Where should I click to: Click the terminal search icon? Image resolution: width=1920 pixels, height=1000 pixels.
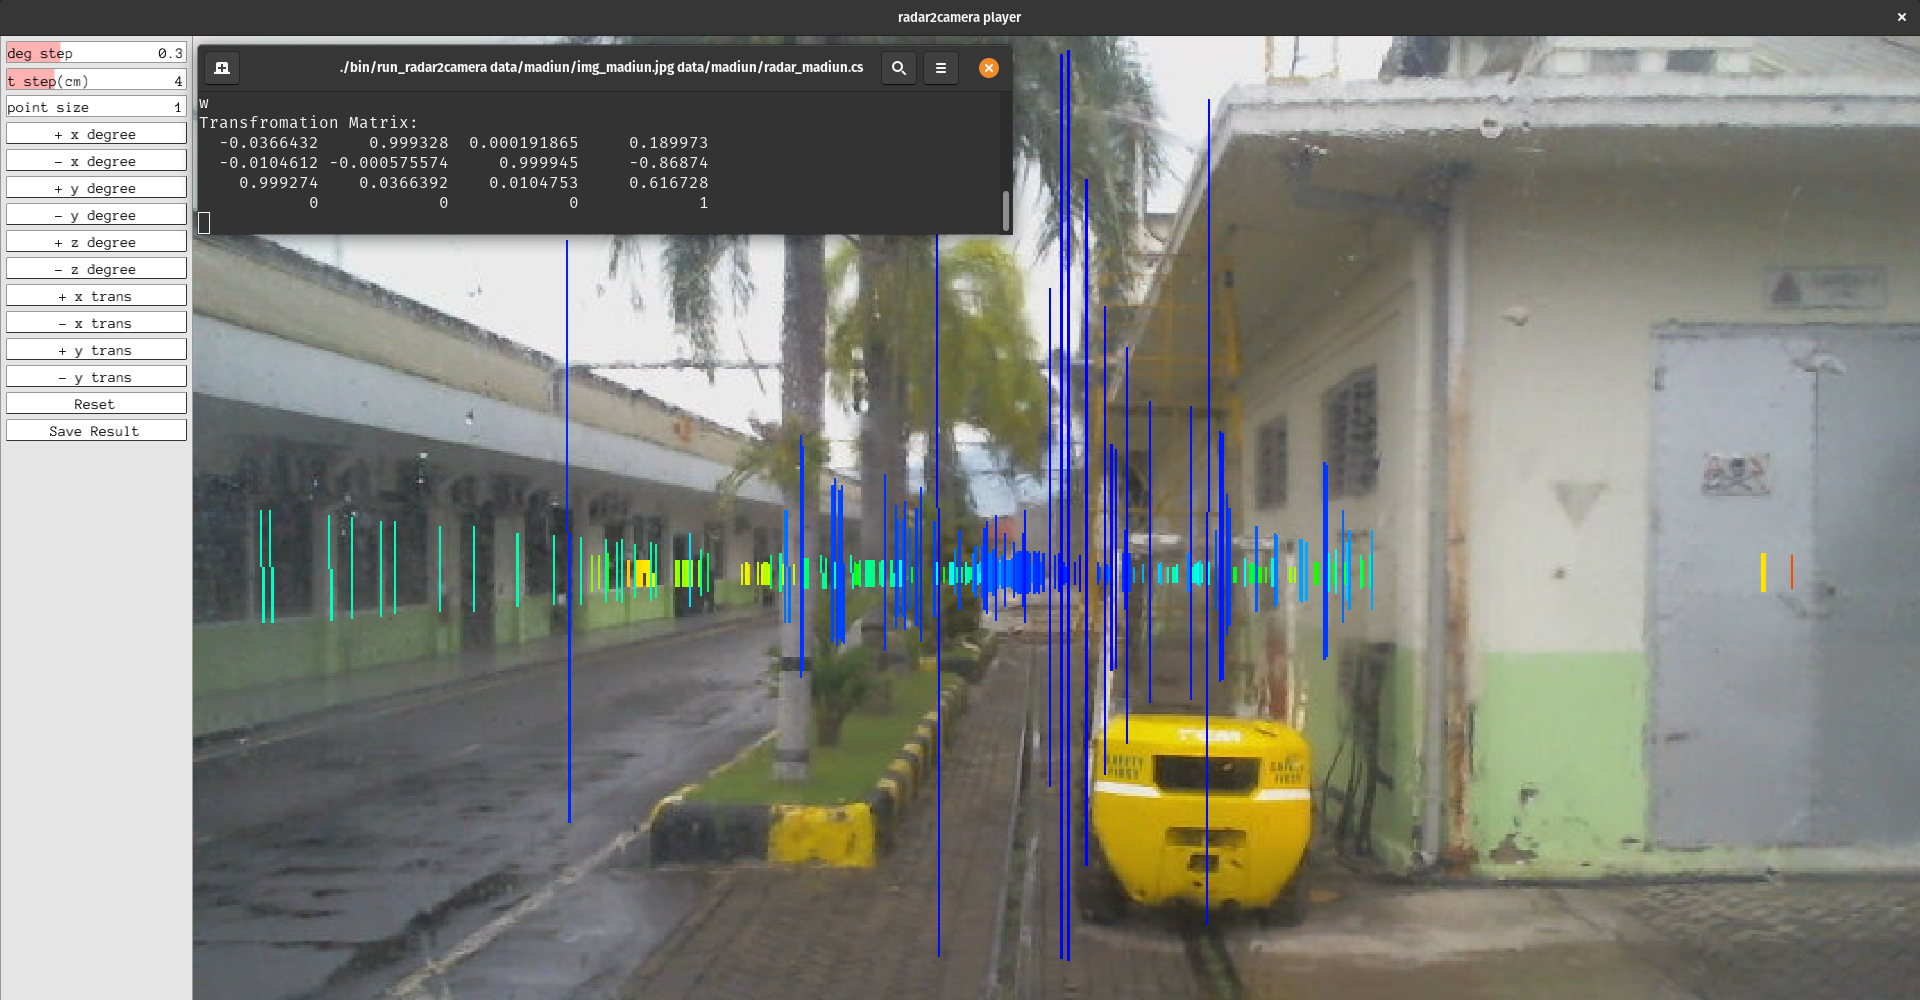[898, 68]
